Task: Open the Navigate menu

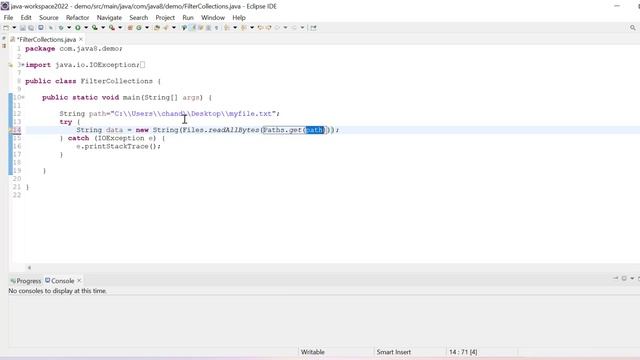Action: tap(109, 18)
